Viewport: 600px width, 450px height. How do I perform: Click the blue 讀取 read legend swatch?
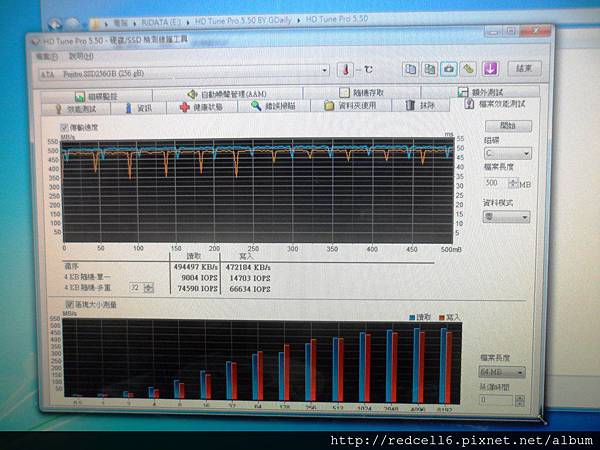(x=412, y=318)
